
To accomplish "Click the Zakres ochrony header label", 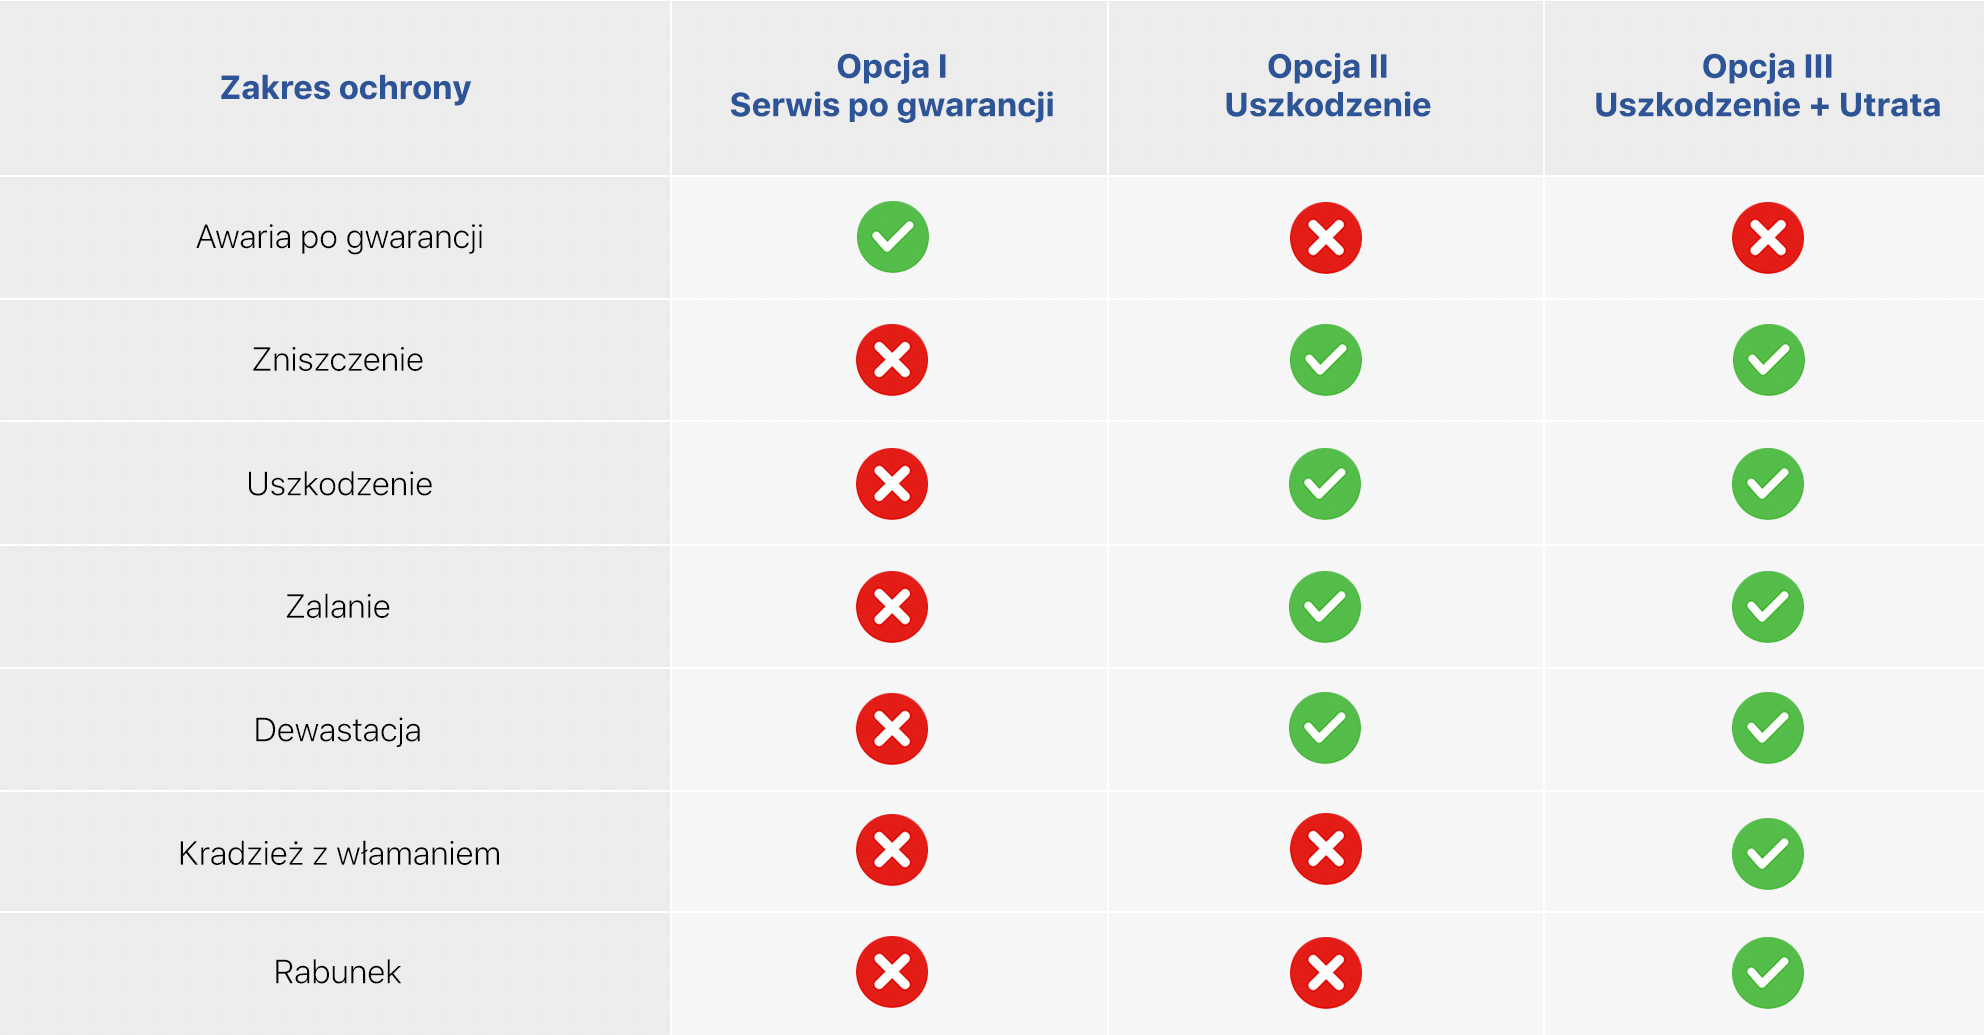I will [x=345, y=88].
